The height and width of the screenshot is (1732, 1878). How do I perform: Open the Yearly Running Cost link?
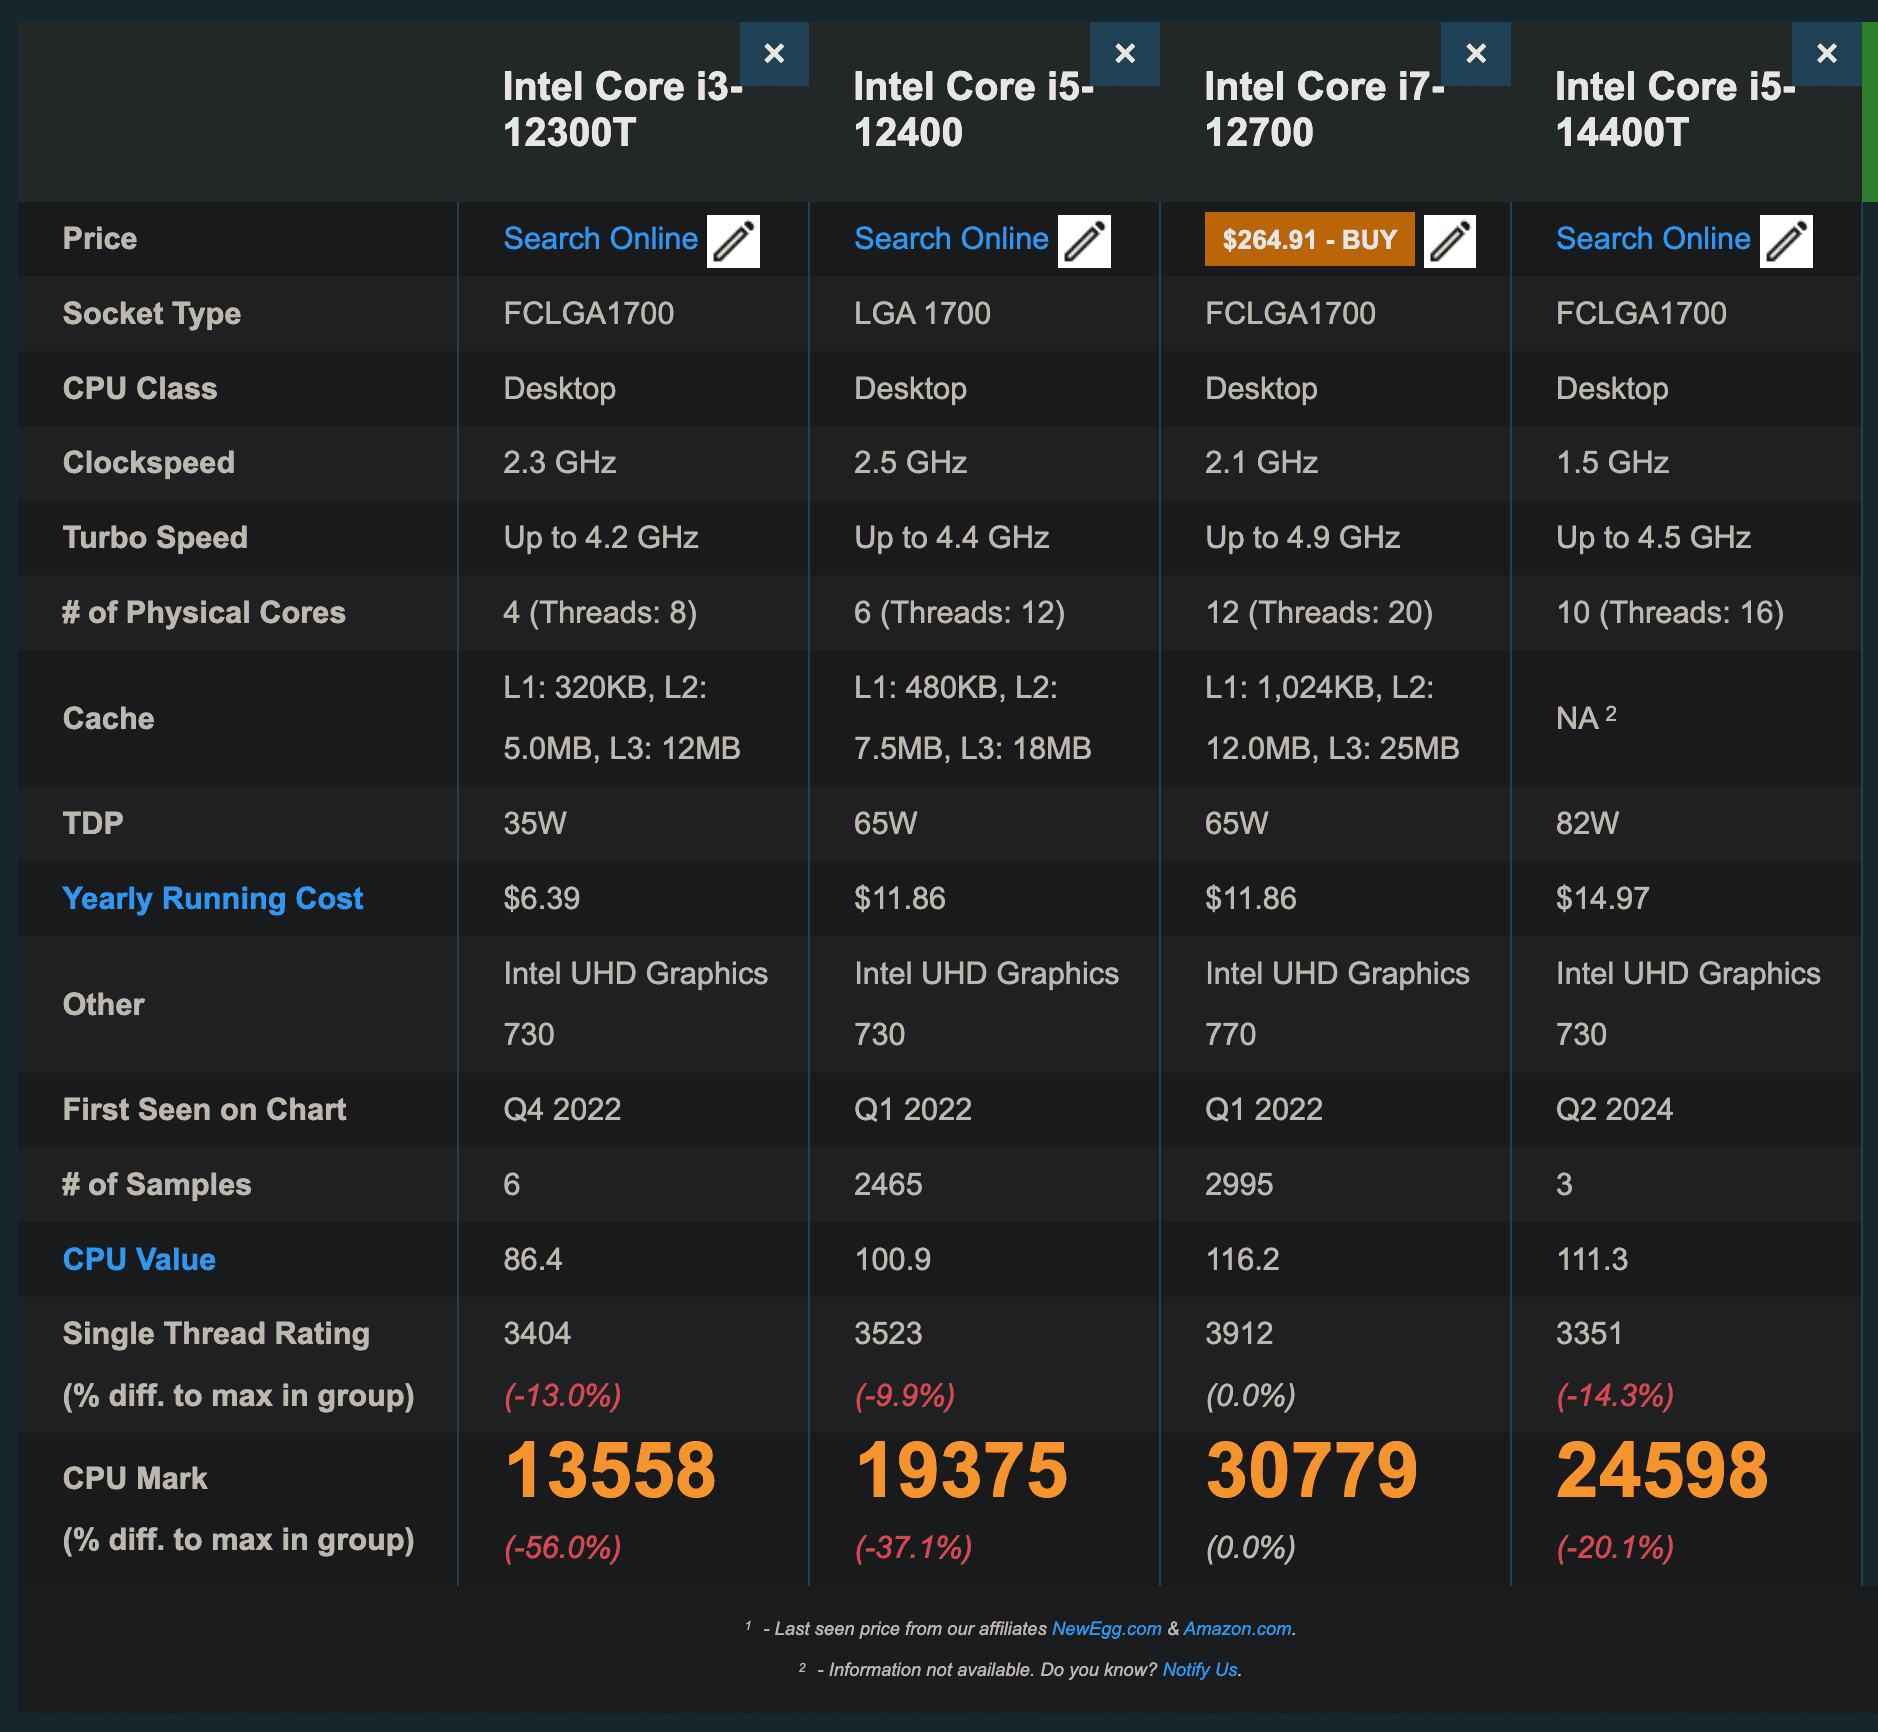pyautogui.click(x=213, y=898)
